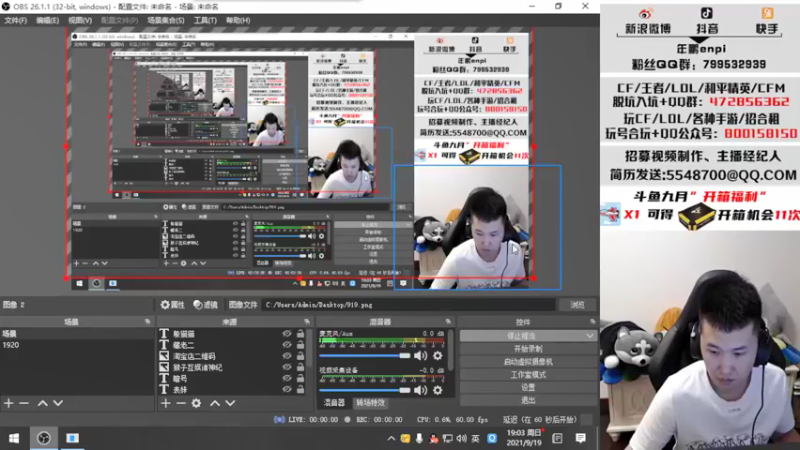The image size is (800, 450).
Task: Switch to the 转场特效 tab
Action: click(x=370, y=403)
